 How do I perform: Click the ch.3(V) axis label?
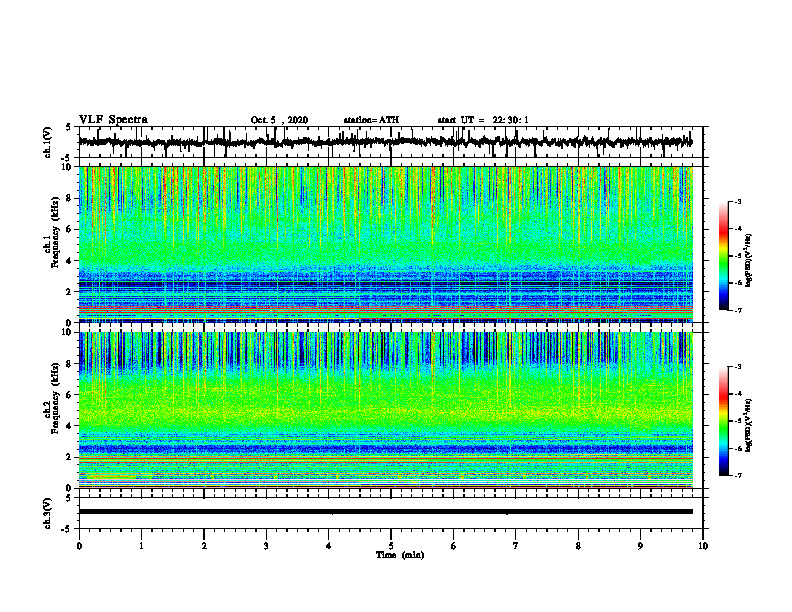(47, 513)
